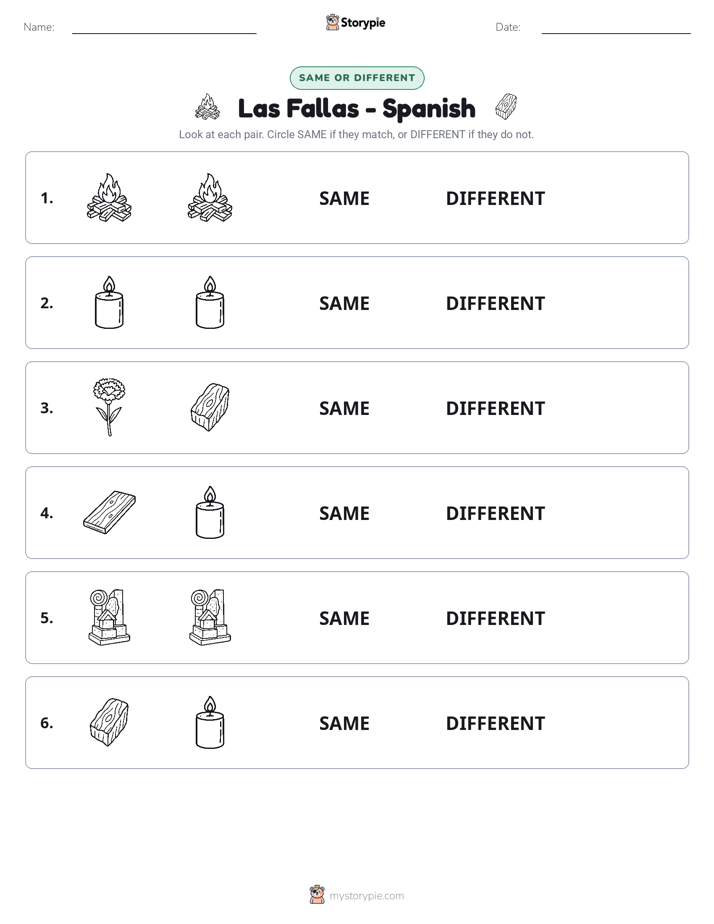Image resolution: width=714 pixels, height=924 pixels.
Task: Mark DIFFERENT for pair 6
Action: [x=495, y=723]
